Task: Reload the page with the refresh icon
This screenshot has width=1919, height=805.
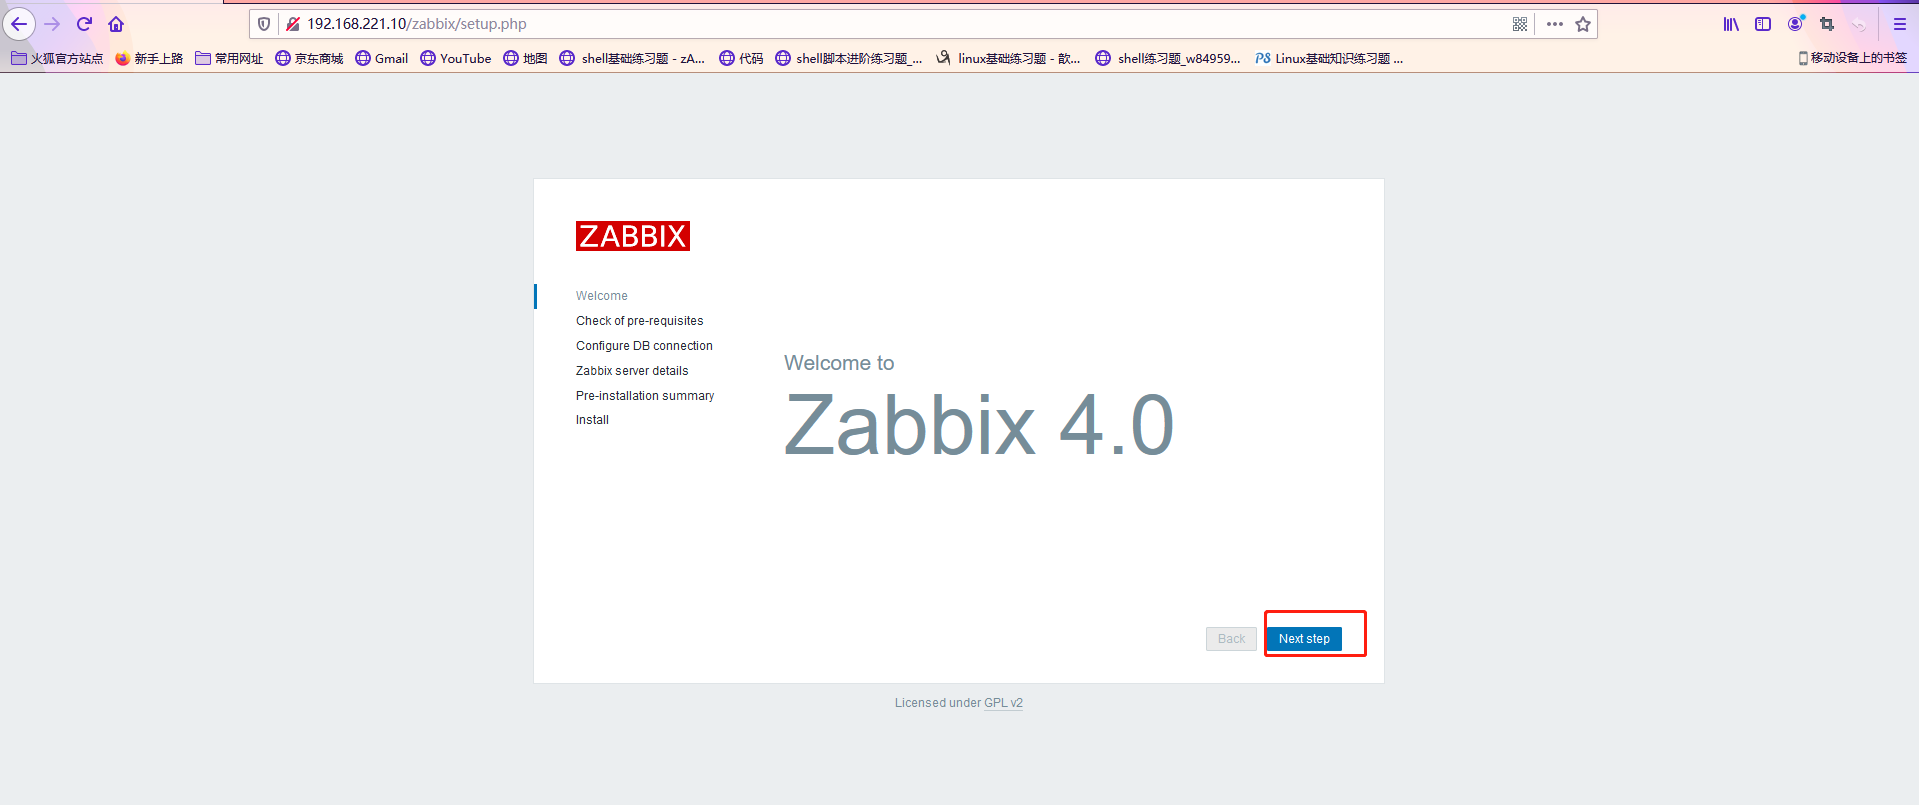Action: [x=84, y=24]
